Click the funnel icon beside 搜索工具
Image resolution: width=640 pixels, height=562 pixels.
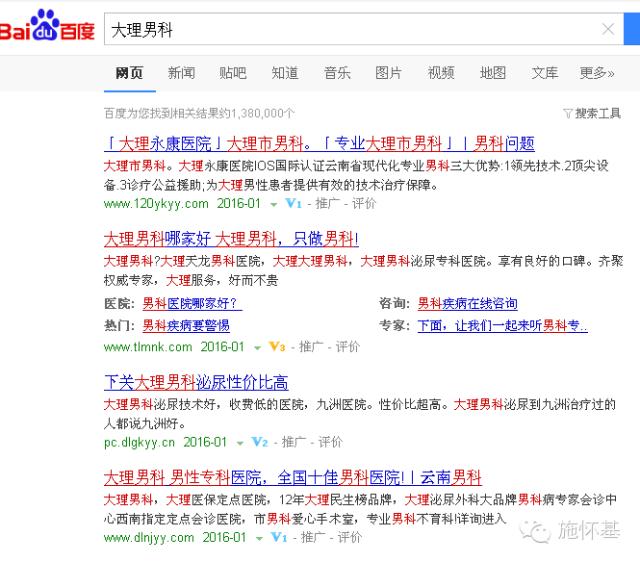click(x=568, y=113)
